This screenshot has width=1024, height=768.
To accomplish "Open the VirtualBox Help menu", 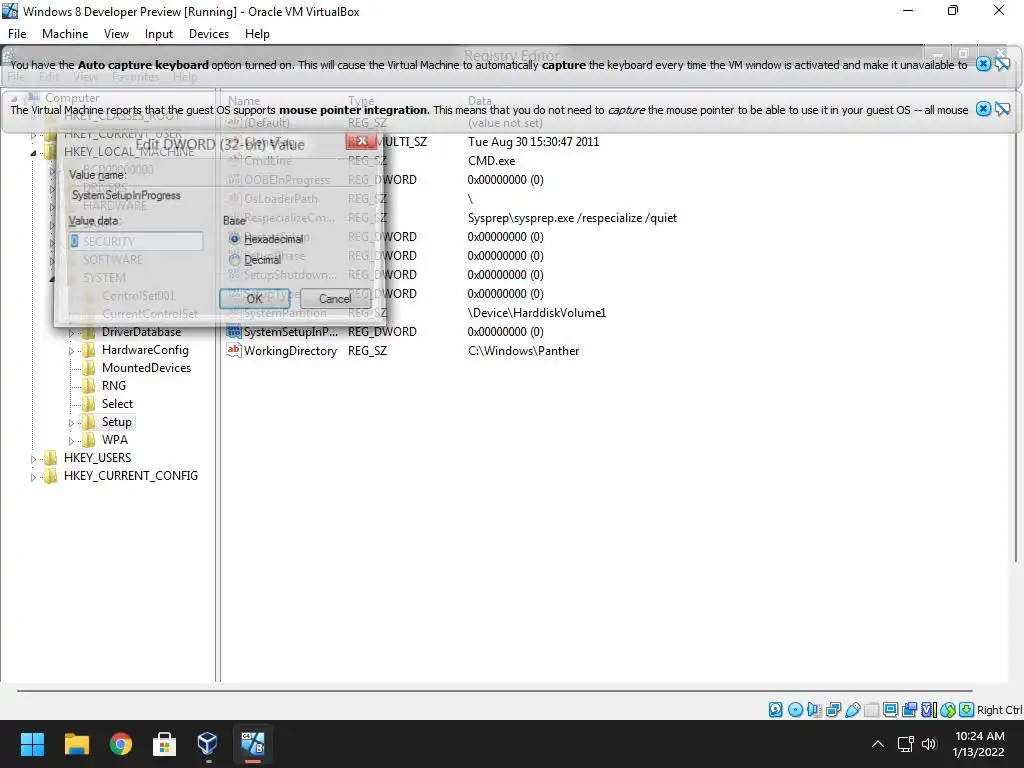I will [257, 34].
